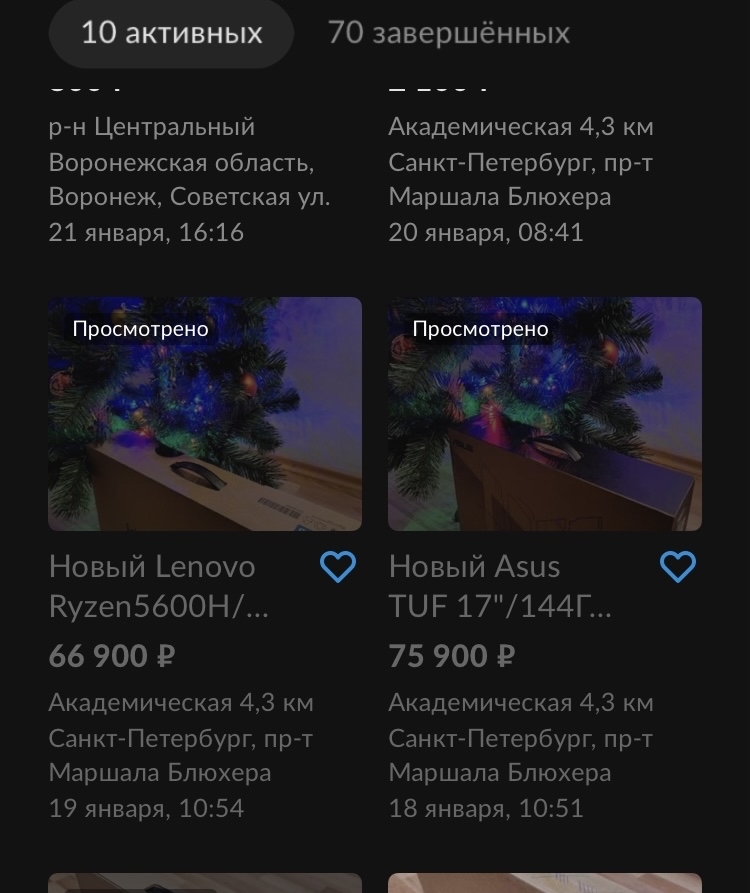750x893 pixels.
Task: Open listing dated 20 января, 08:41
Action: [486, 233]
